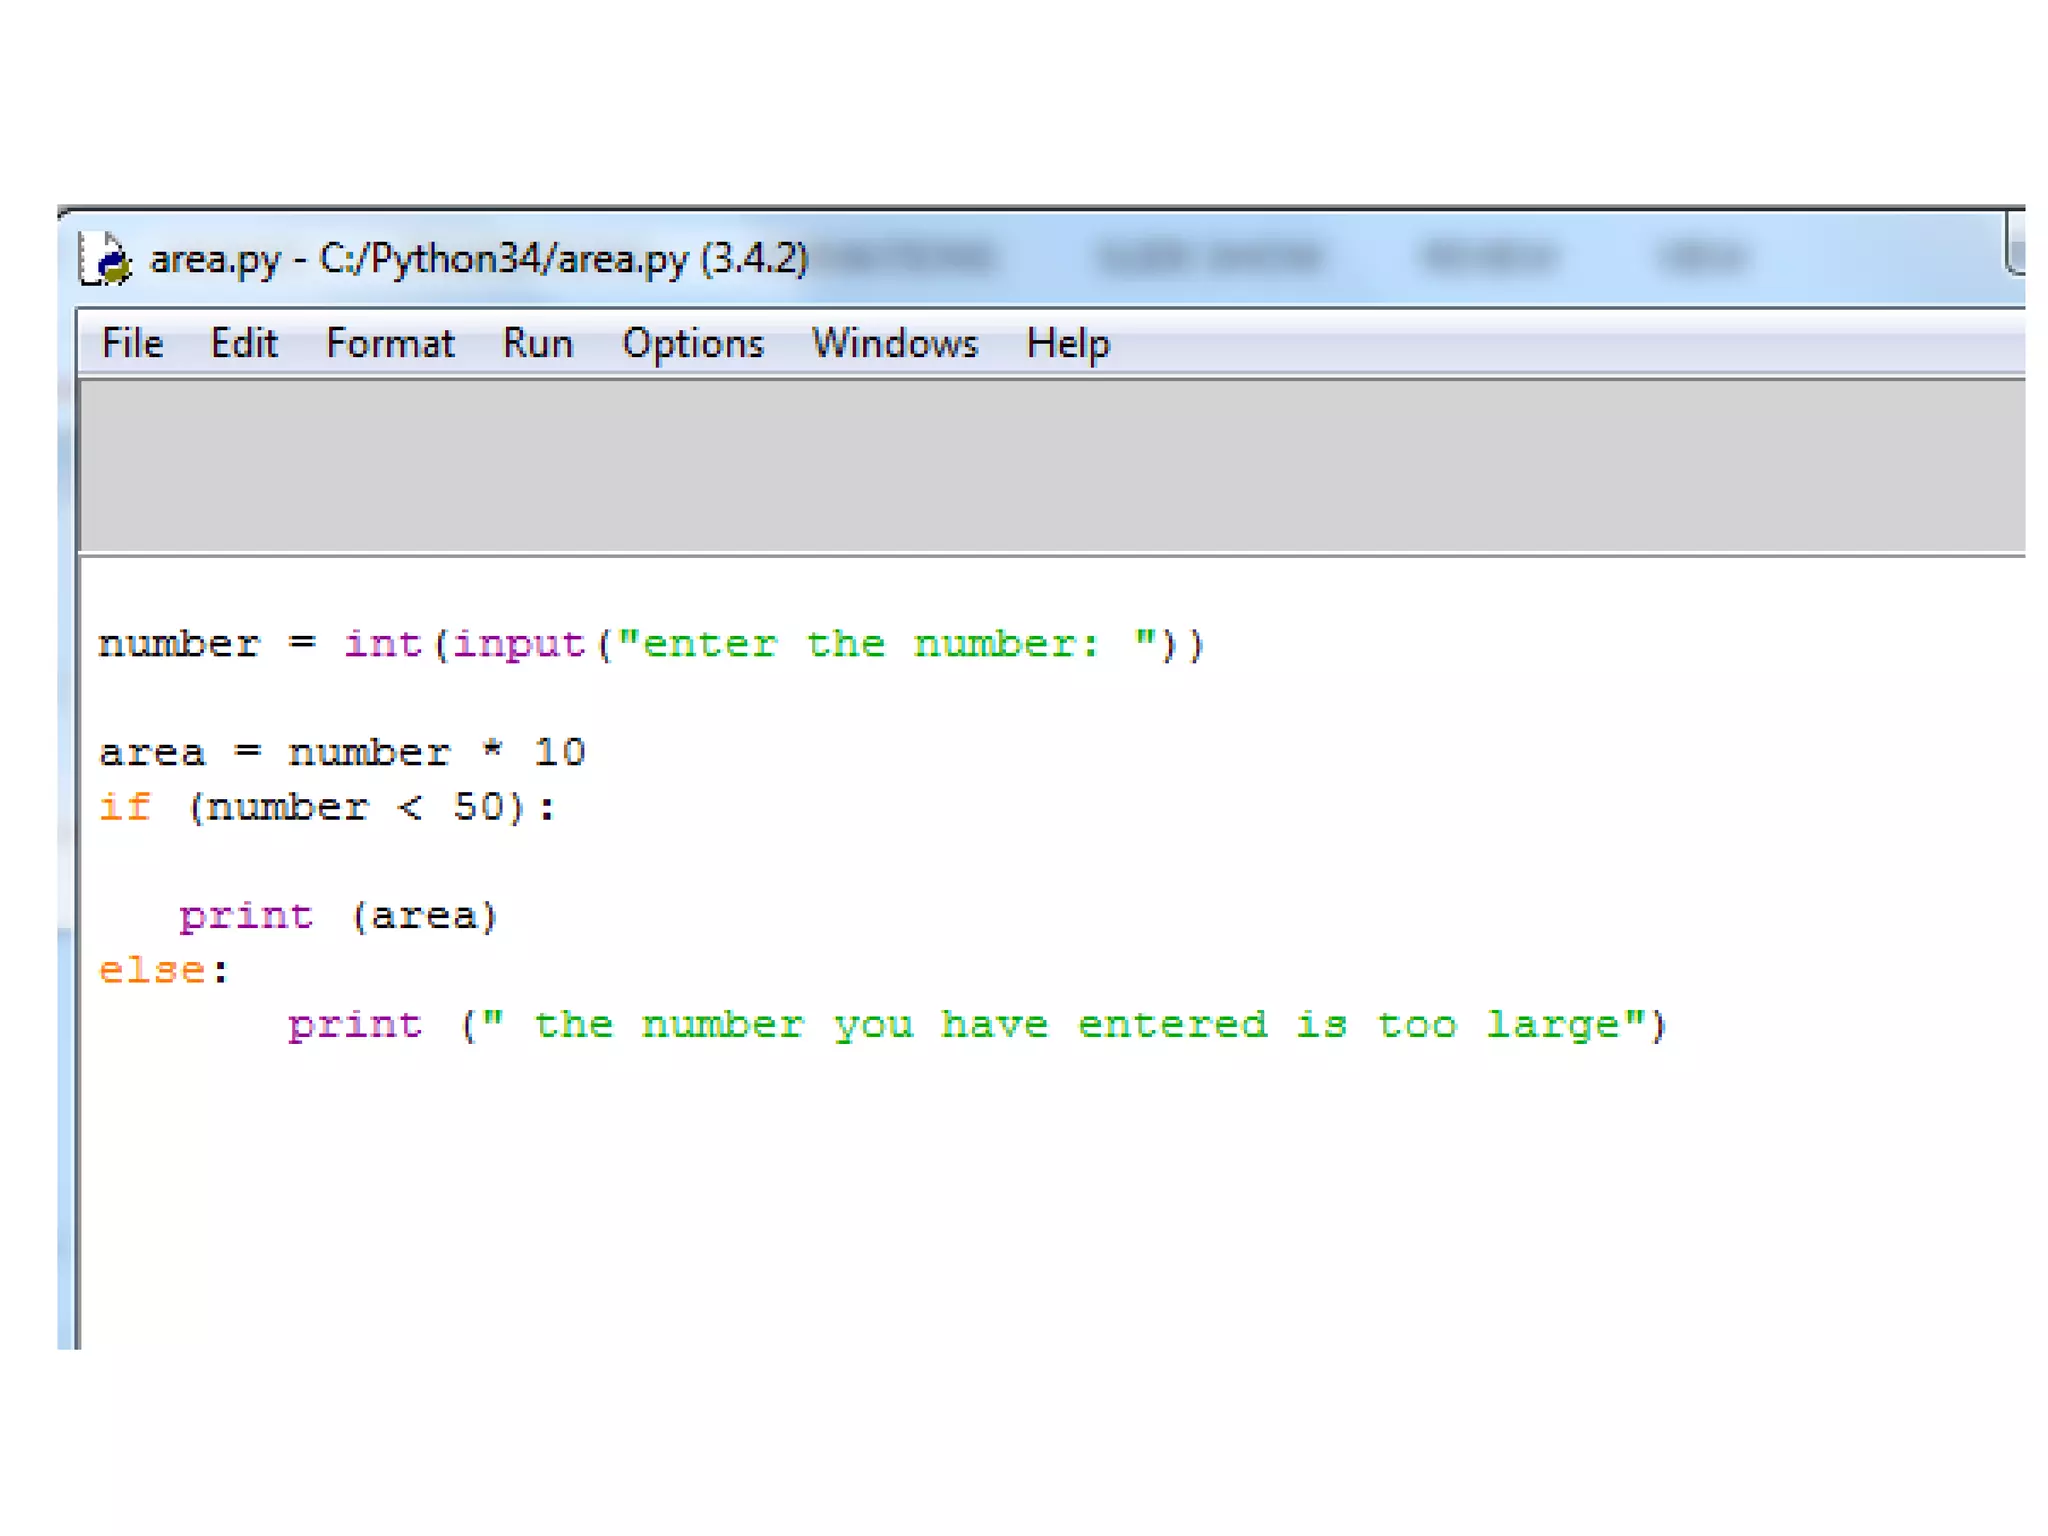Screen dimensions: 2048x1536
Task: Open the Options menu
Action: coord(692,344)
